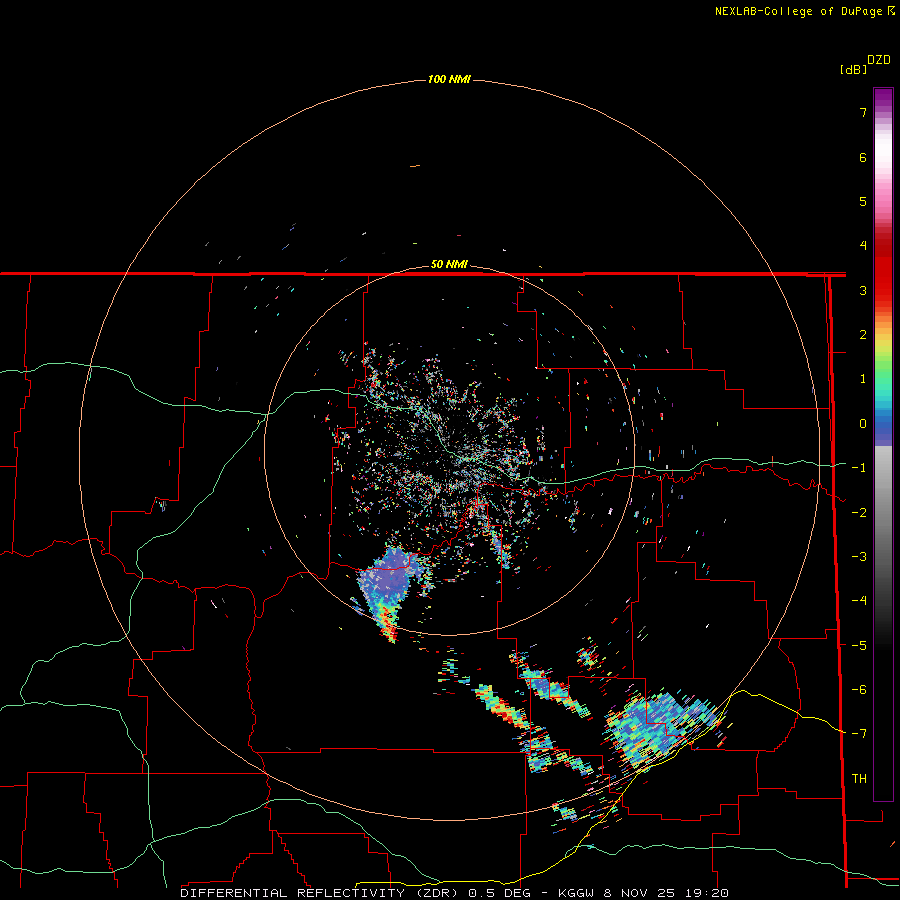Click the -1 value on the color scale
The width and height of the screenshot is (900, 900).
[x=859, y=468]
